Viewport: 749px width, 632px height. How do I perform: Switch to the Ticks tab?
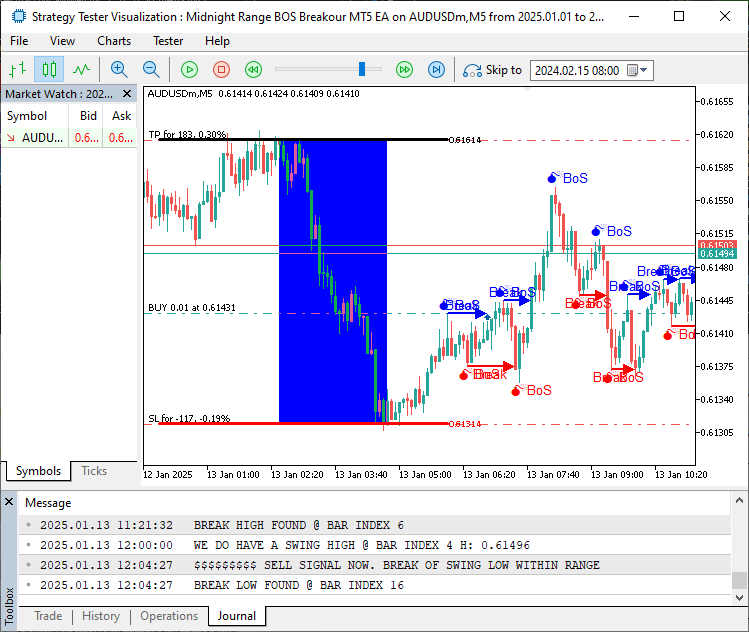(x=94, y=471)
